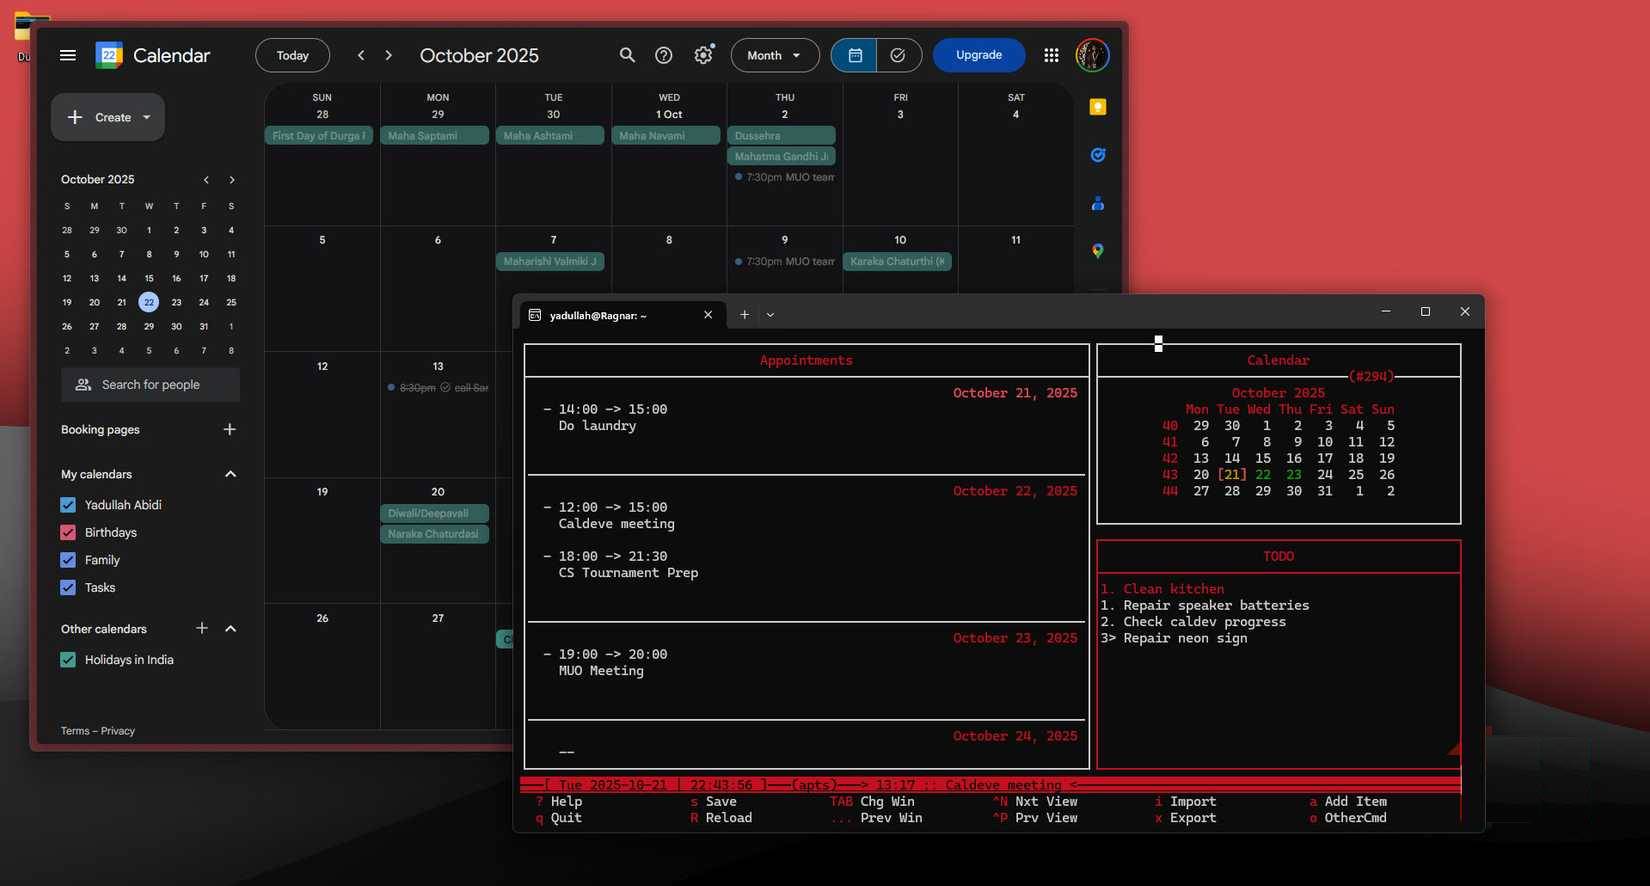1650x886 pixels.
Task: Open Google Keep in side panel
Action: click(1097, 107)
